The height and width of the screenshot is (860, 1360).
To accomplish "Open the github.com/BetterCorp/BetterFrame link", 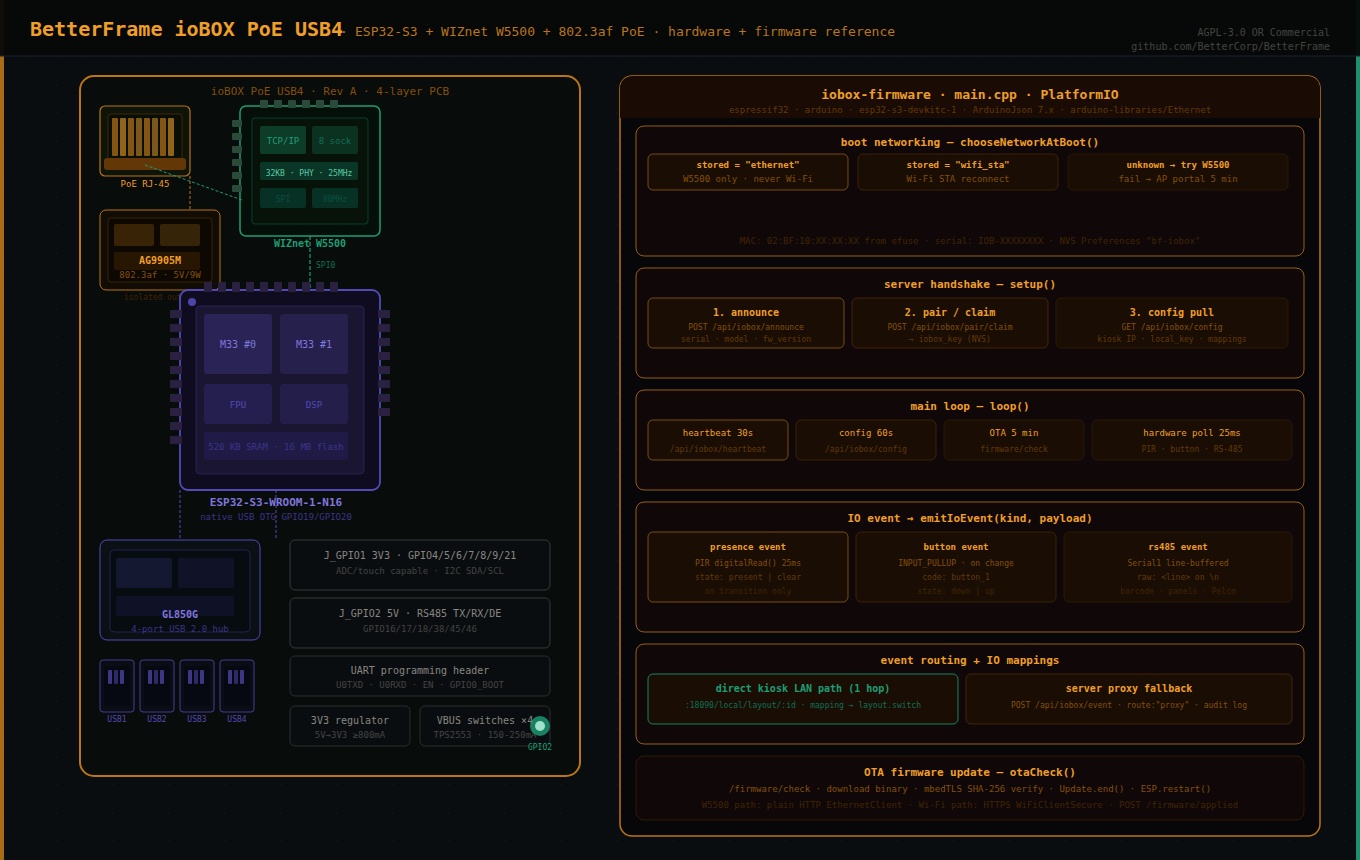I will [x=1230, y=46].
